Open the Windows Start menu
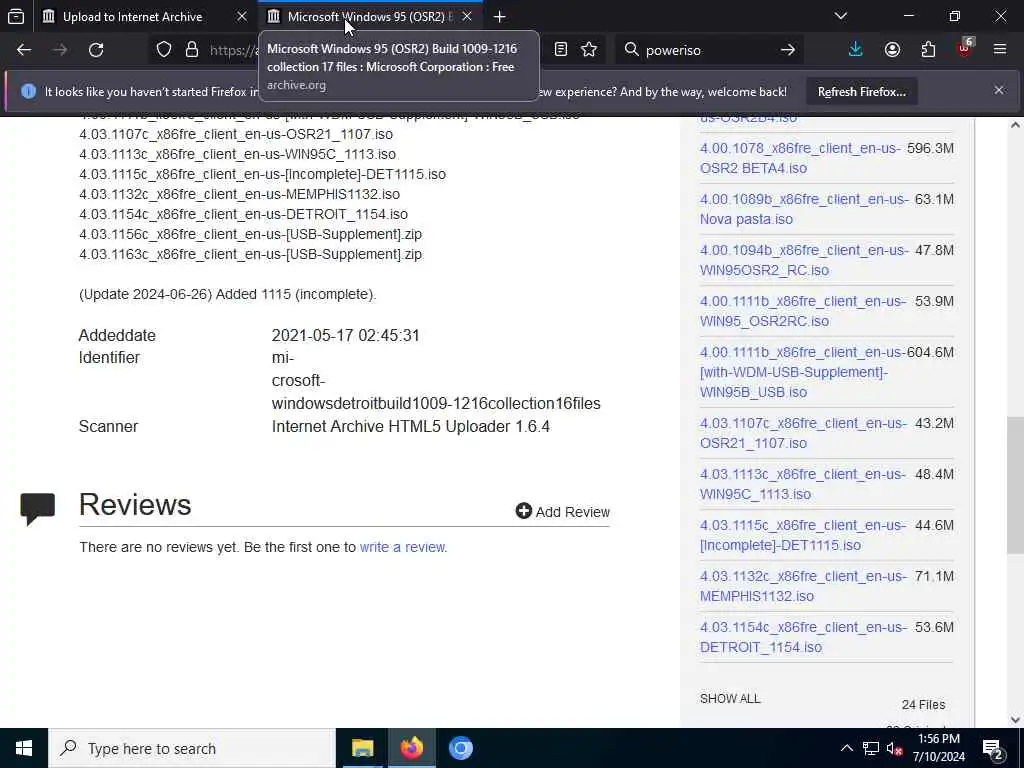 24,748
